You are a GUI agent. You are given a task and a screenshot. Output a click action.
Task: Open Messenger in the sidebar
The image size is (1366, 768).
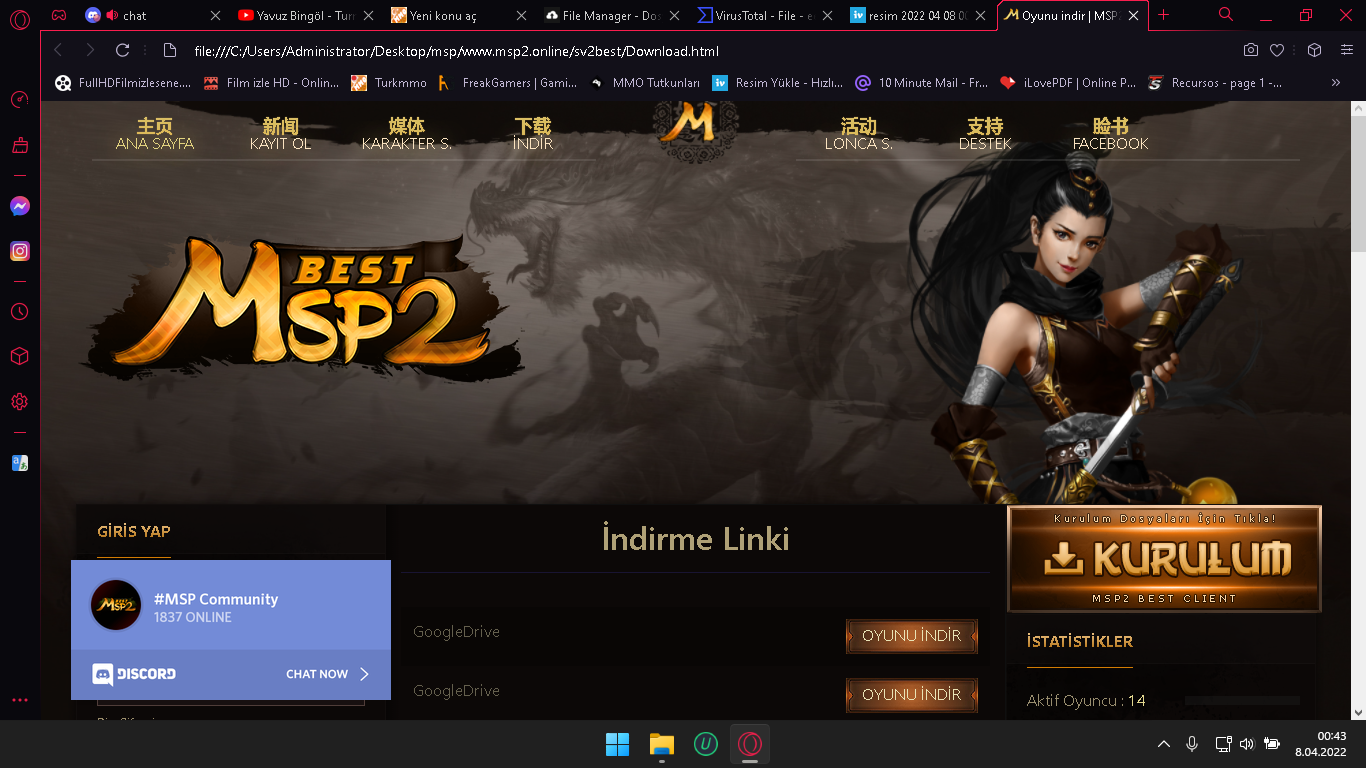tap(19, 206)
